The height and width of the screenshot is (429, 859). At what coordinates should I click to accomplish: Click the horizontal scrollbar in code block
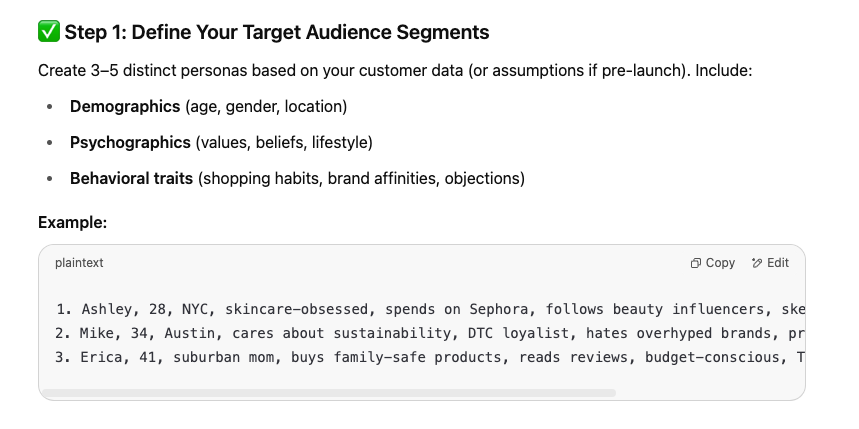[329, 393]
